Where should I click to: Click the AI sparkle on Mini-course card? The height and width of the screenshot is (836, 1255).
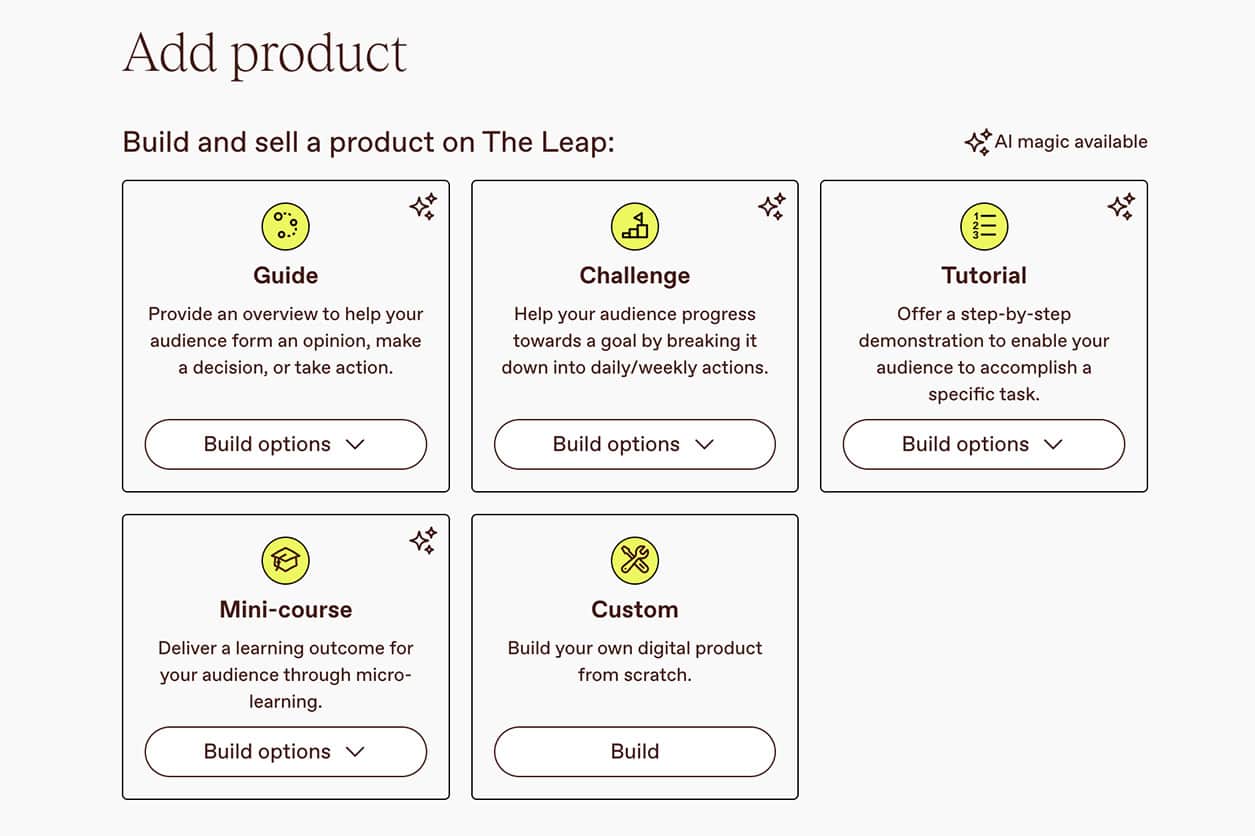click(x=423, y=541)
